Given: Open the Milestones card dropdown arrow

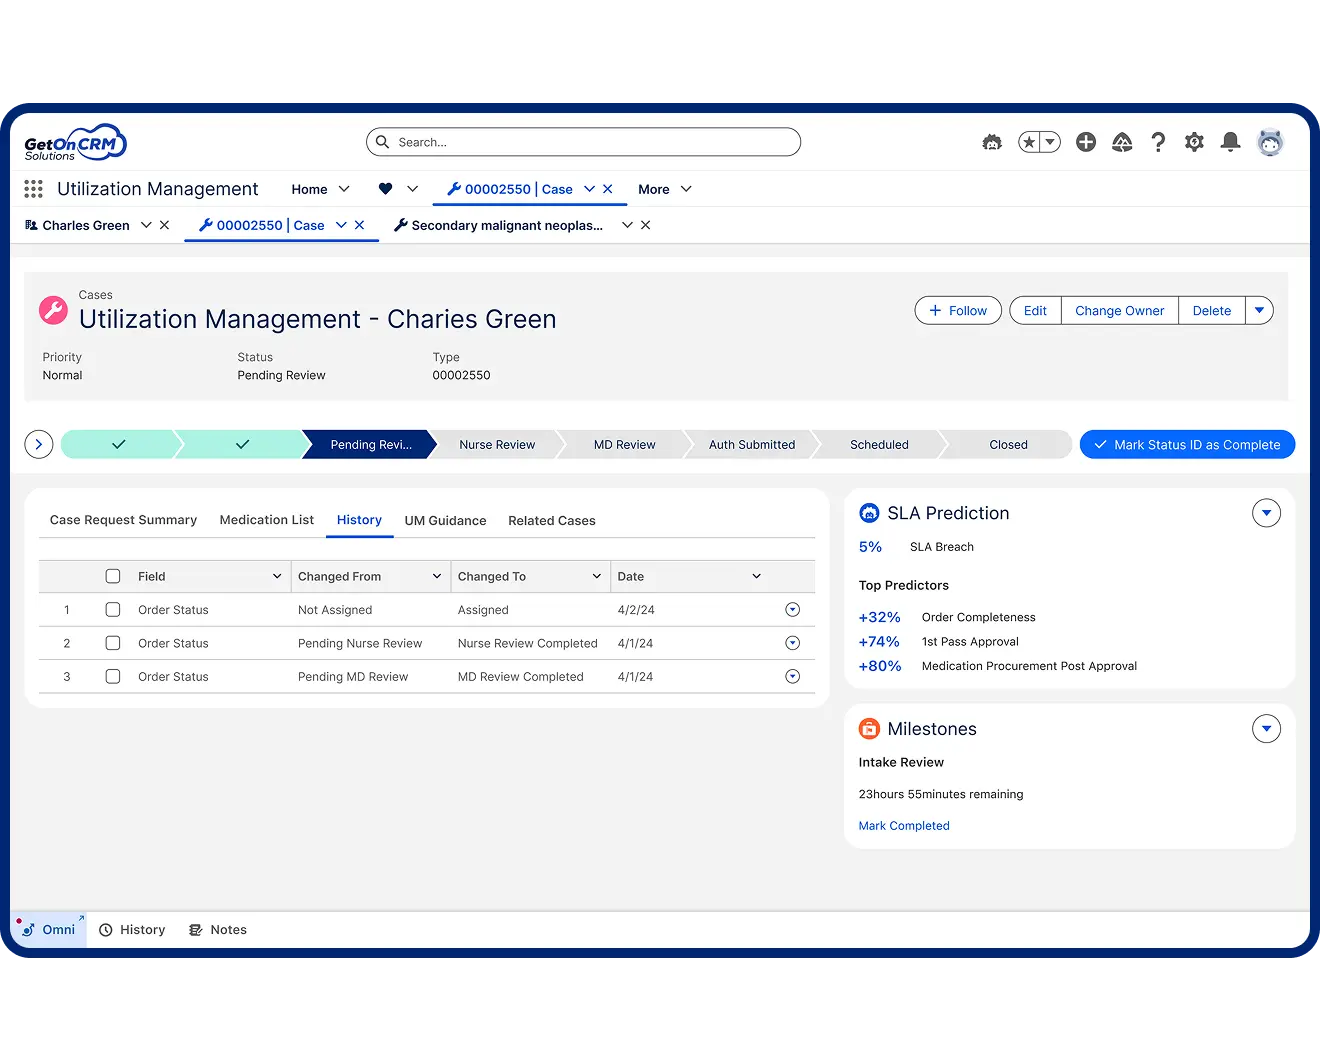Looking at the screenshot, I should (1266, 730).
